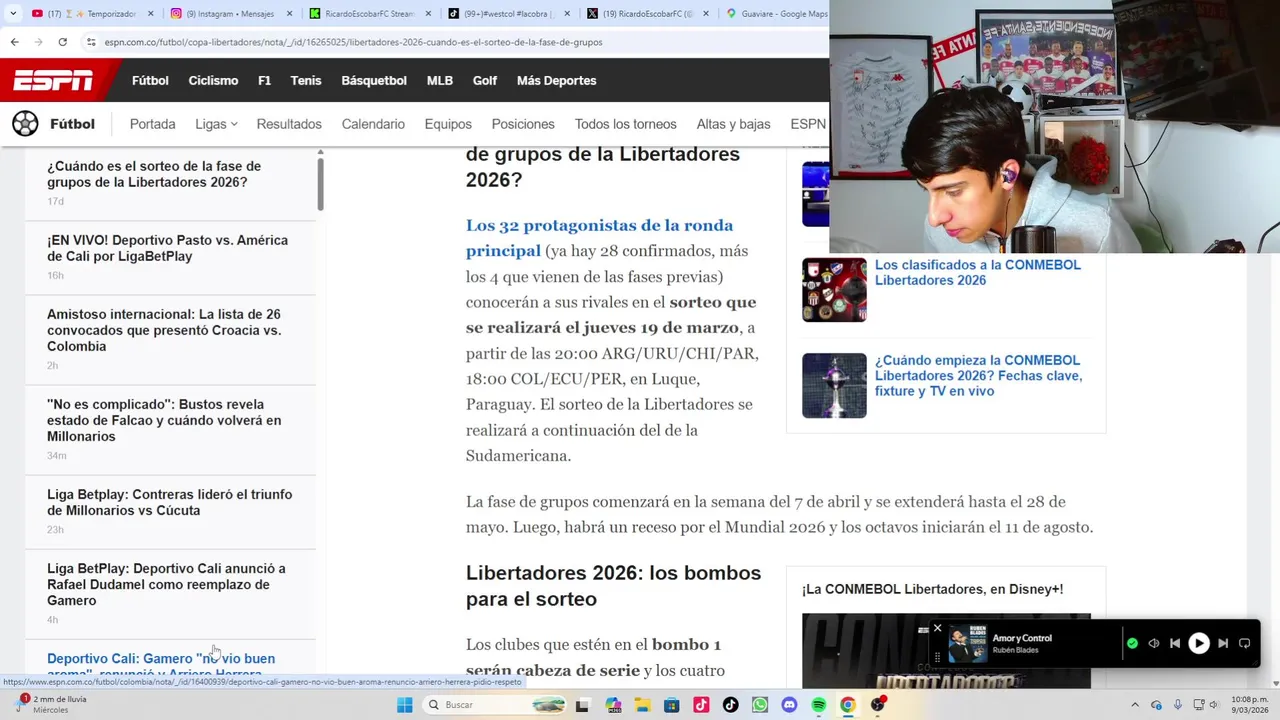Open the Discord taskbar icon
The height and width of the screenshot is (720, 1280).
tap(789, 705)
